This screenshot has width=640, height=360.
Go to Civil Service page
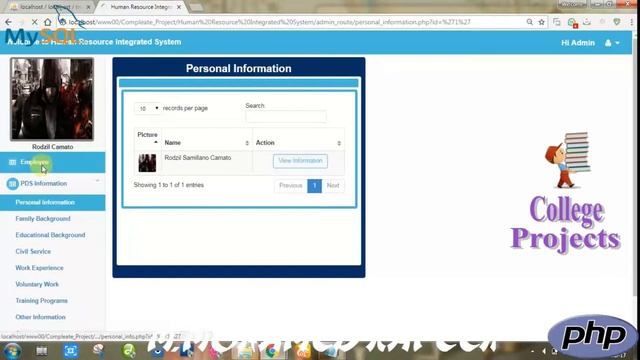click(x=33, y=251)
